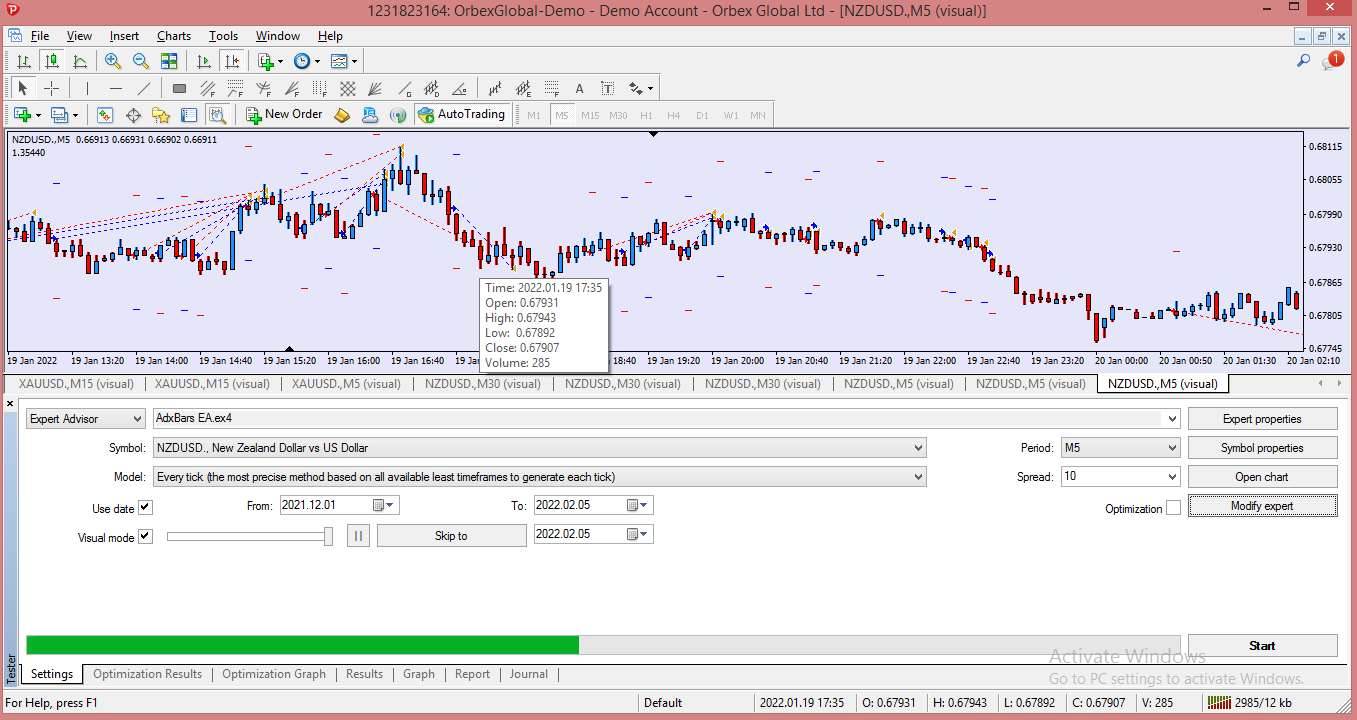The height and width of the screenshot is (720, 1357).
Task: Open the Charts menu
Action: [x=173, y=36]
